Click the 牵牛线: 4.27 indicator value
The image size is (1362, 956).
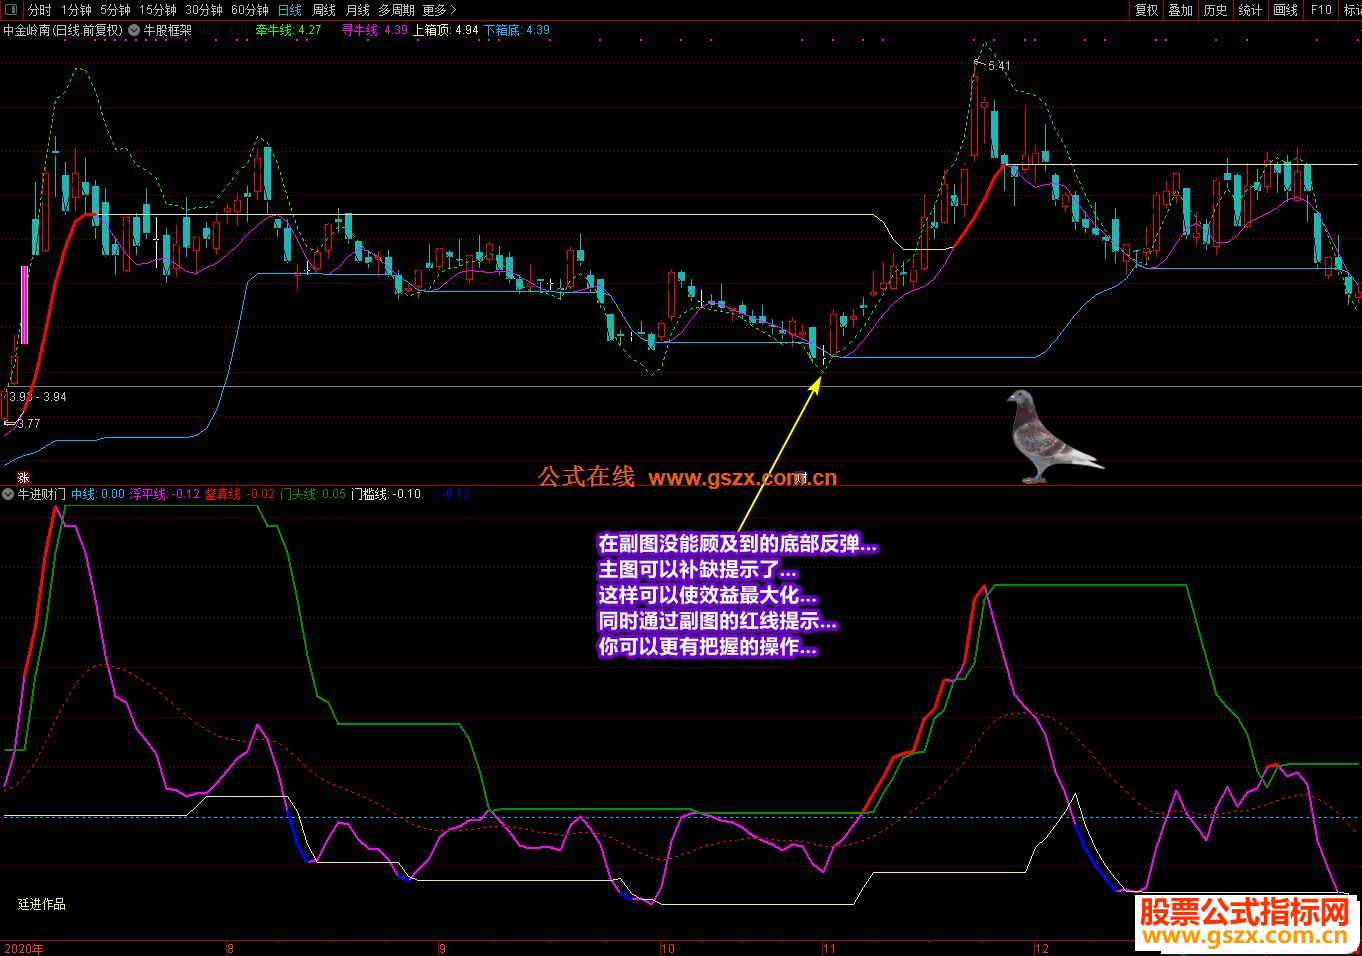pyautogui.click(x=288, y=30)
